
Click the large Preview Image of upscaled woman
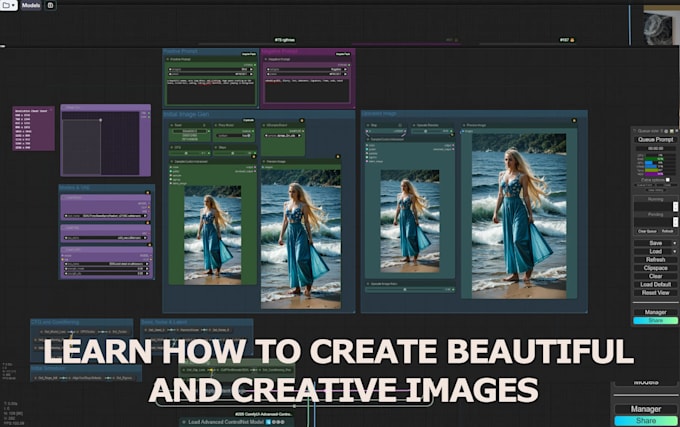[x=517, y=215]
